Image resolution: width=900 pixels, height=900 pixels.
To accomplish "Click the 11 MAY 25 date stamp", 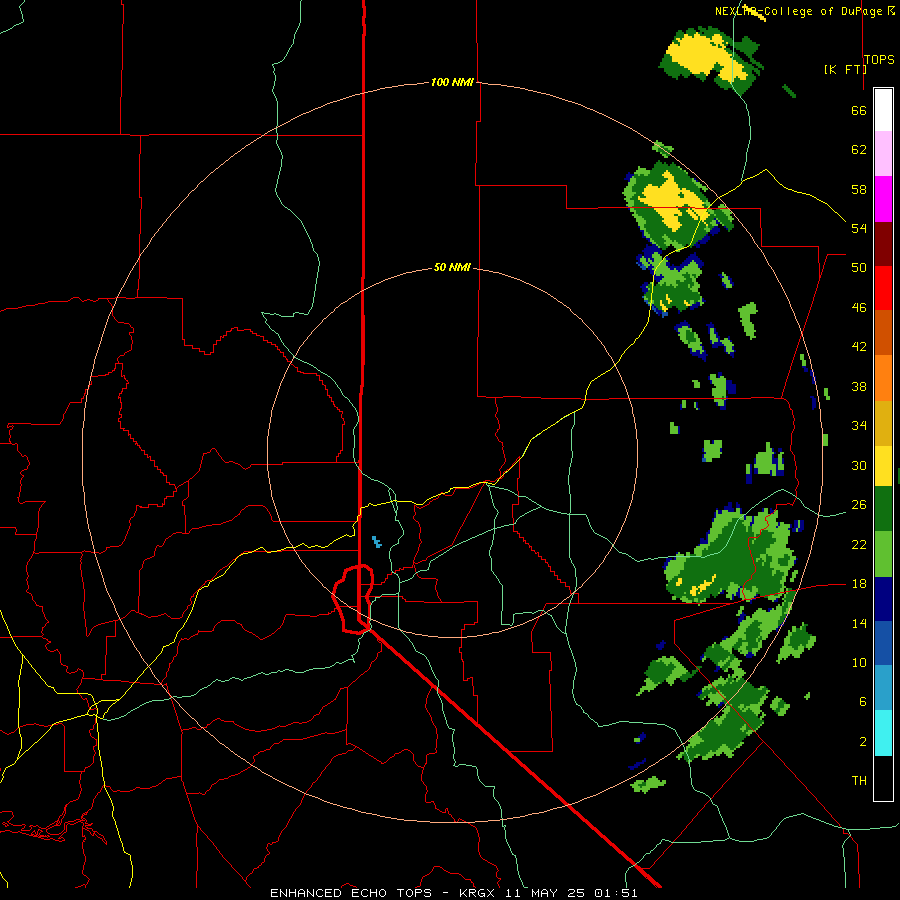I will coord(544,893).
